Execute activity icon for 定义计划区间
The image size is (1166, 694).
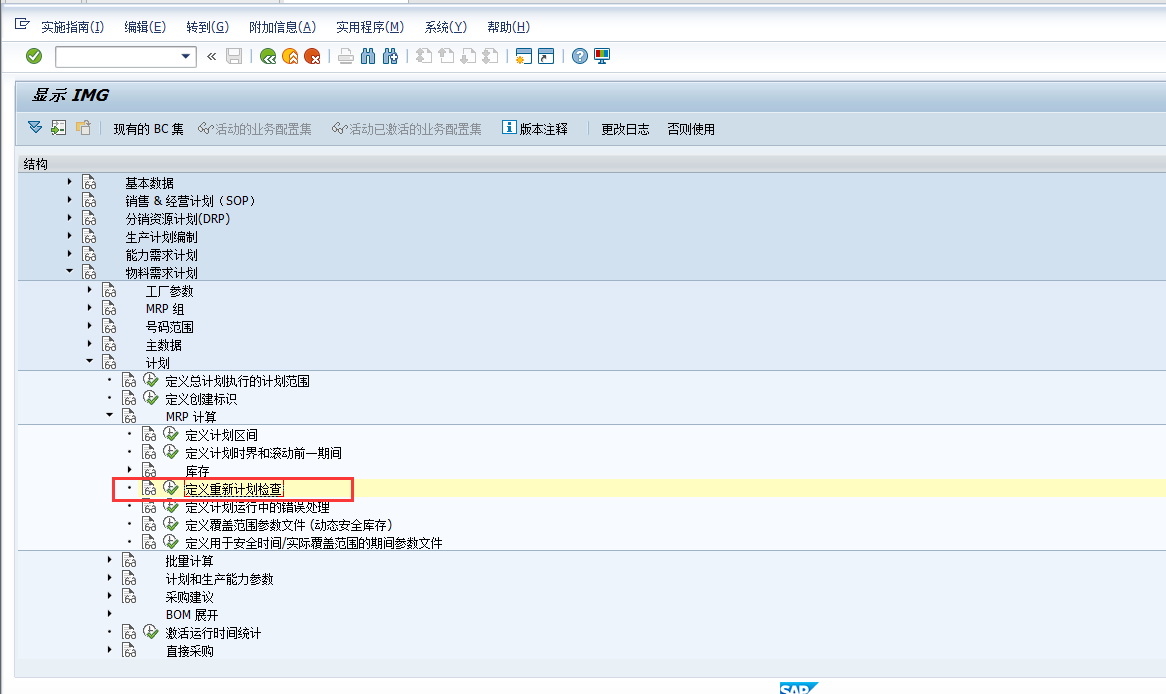click(171, 434)
